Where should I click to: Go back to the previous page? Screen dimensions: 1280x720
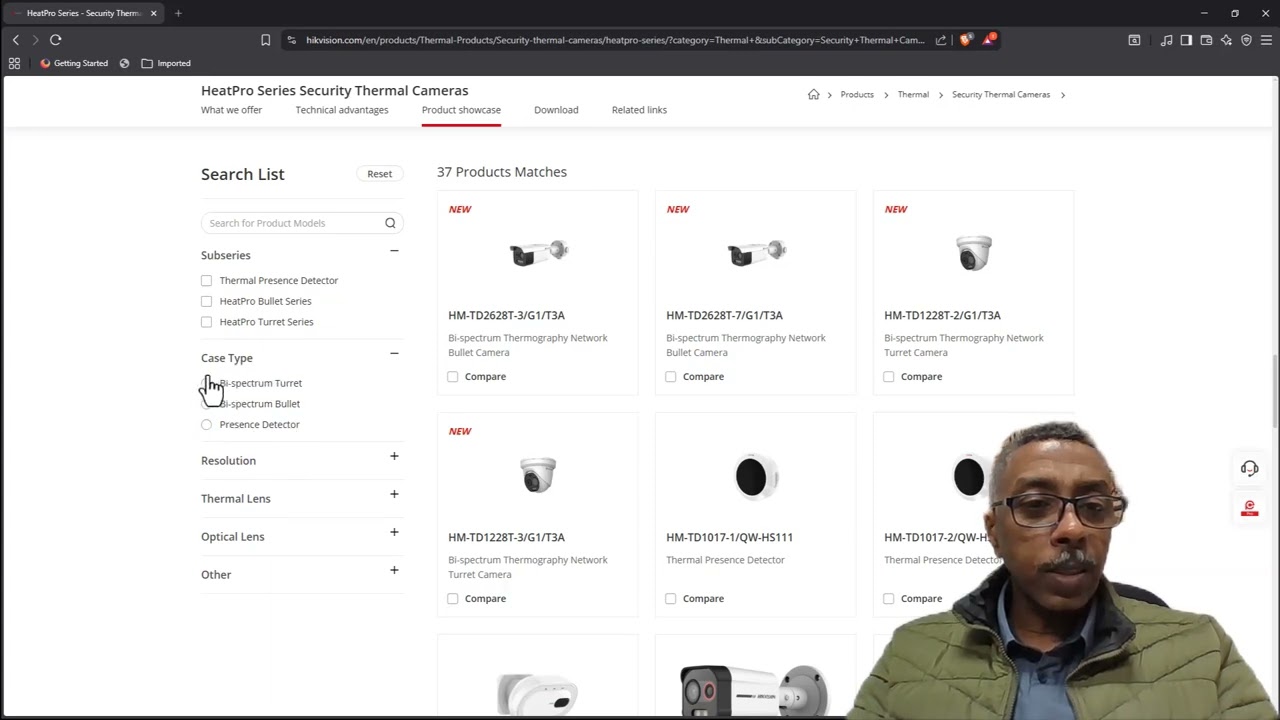point(16,40)
